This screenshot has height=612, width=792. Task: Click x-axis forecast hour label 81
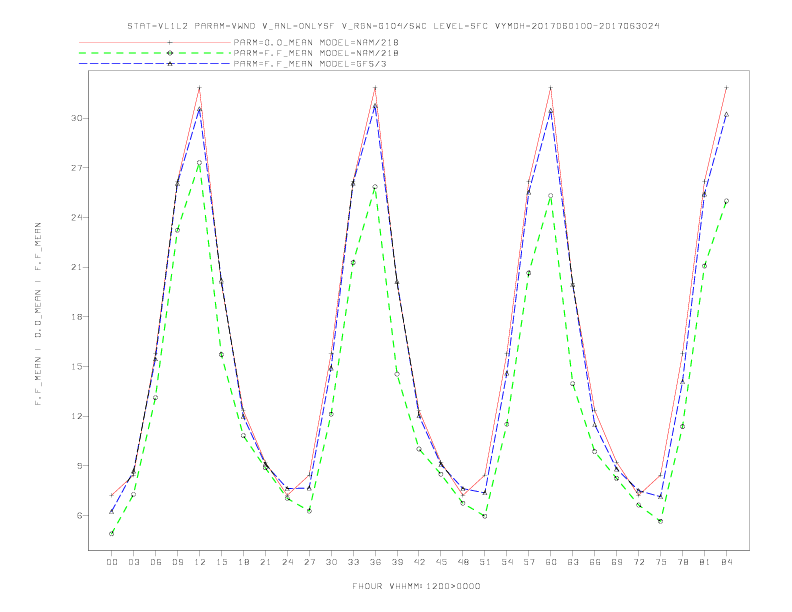coord(705,562)
